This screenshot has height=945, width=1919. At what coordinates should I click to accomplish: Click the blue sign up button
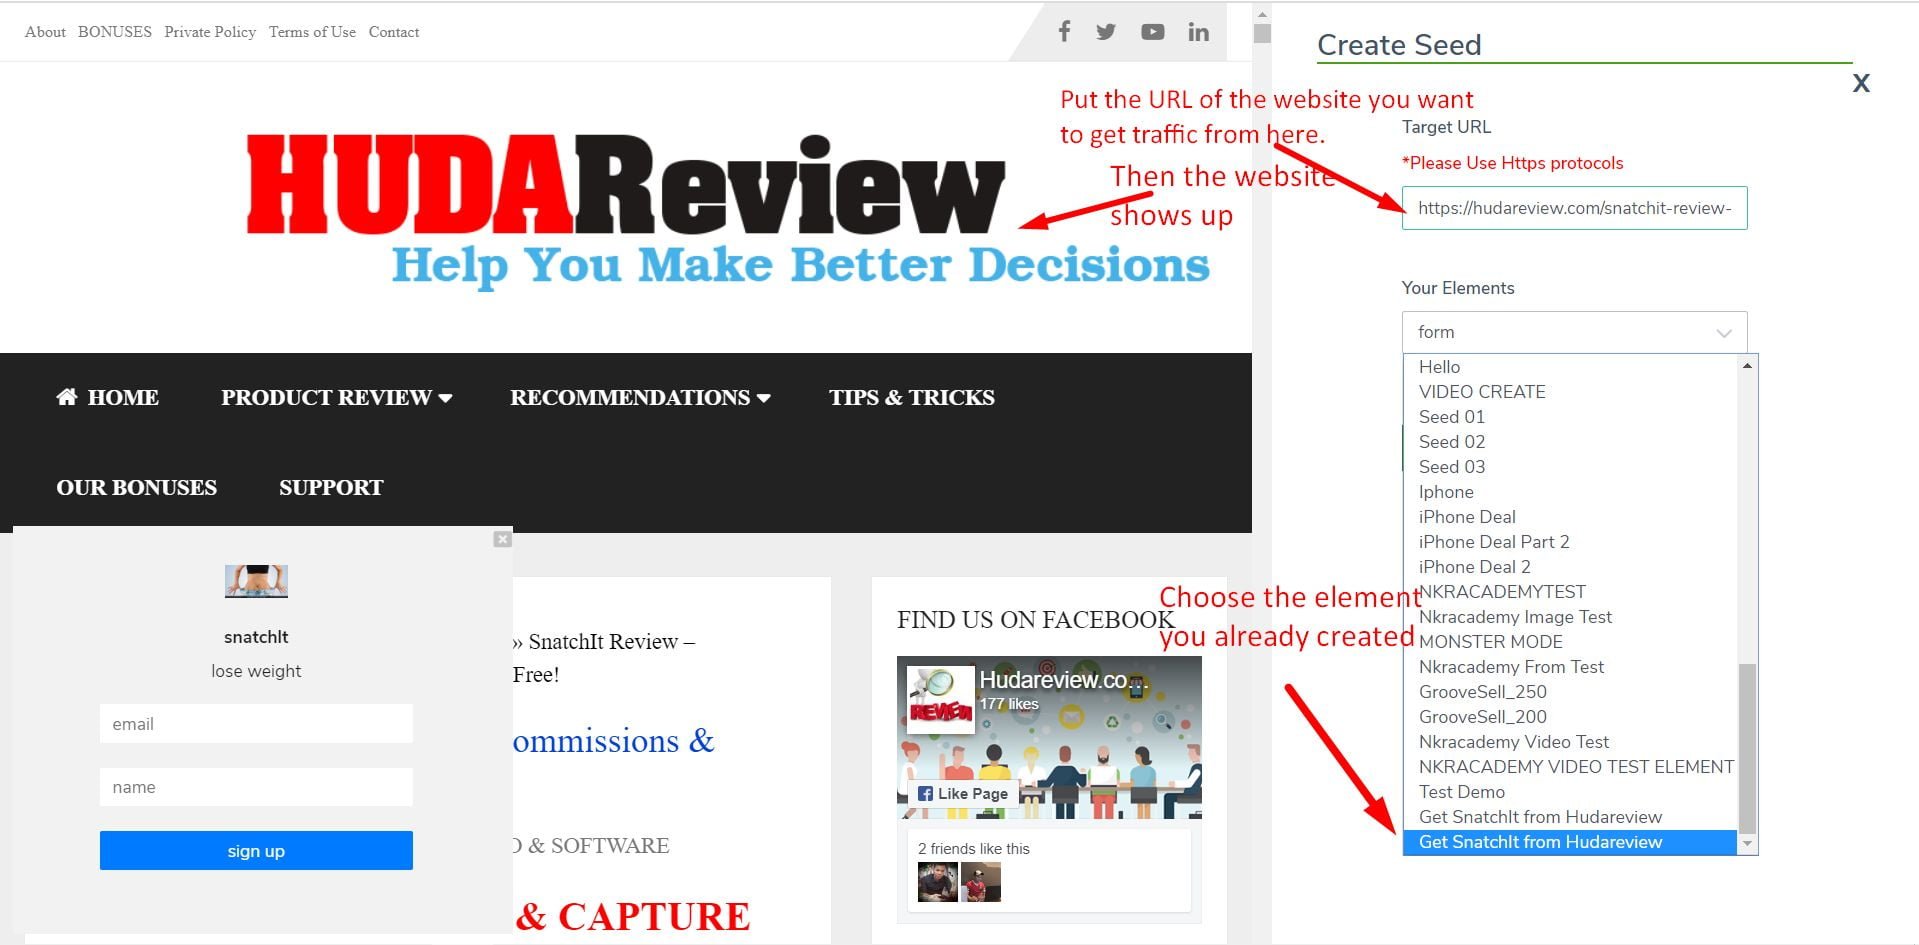256,851
